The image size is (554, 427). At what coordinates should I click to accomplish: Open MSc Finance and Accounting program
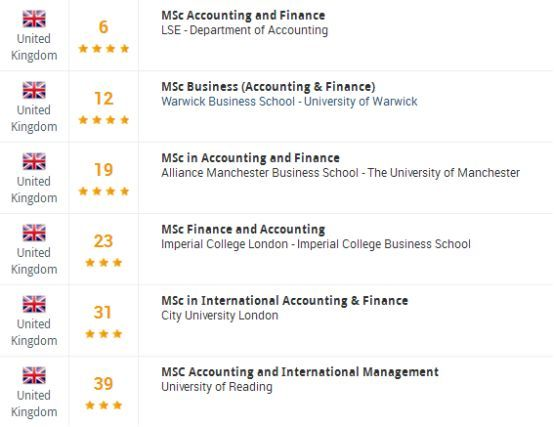point(243,229)
